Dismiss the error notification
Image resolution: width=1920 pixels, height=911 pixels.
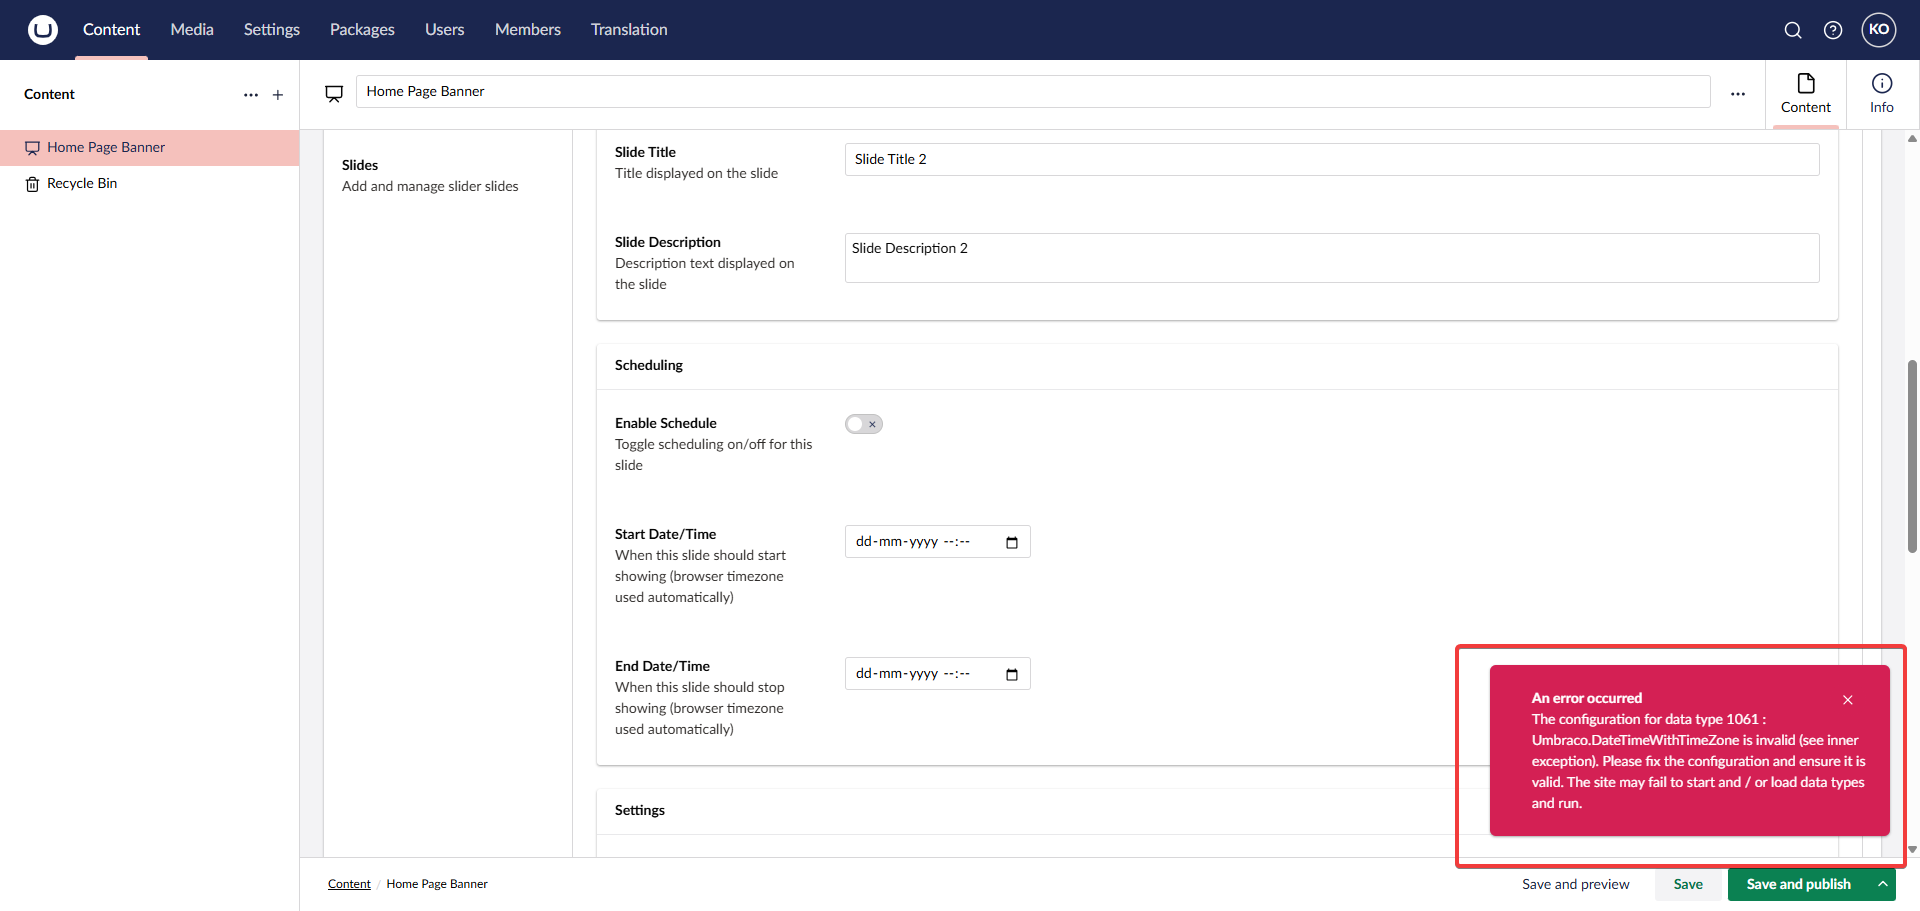(x=1848, y=700)
